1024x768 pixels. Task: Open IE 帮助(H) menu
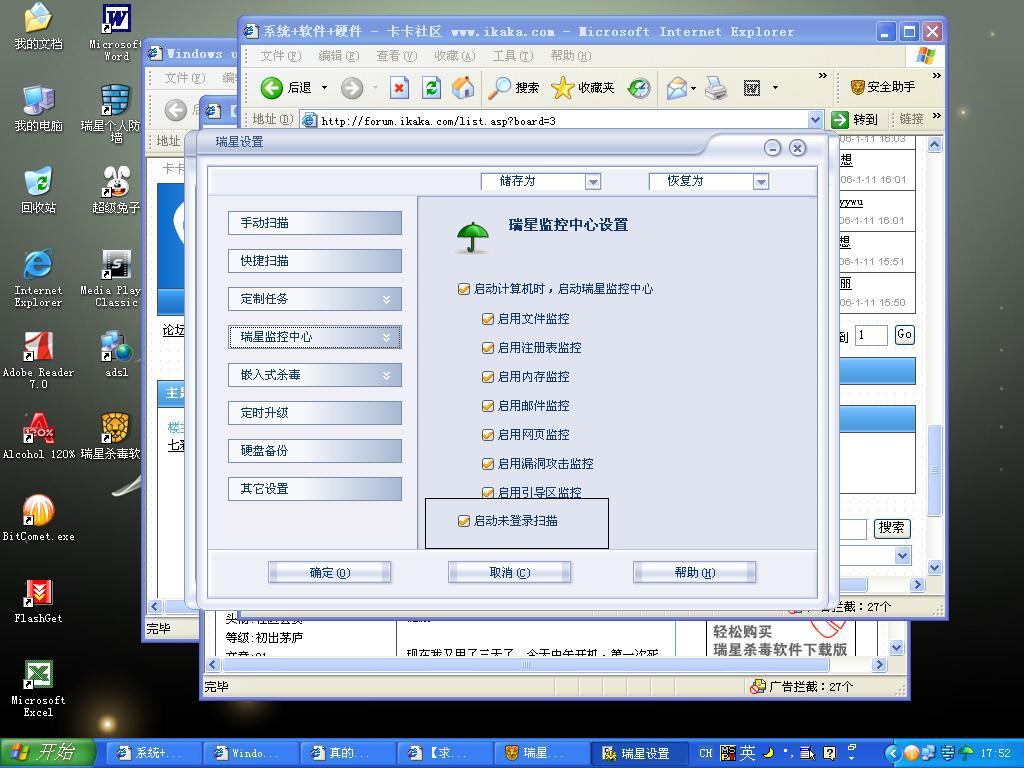[571, 56]
